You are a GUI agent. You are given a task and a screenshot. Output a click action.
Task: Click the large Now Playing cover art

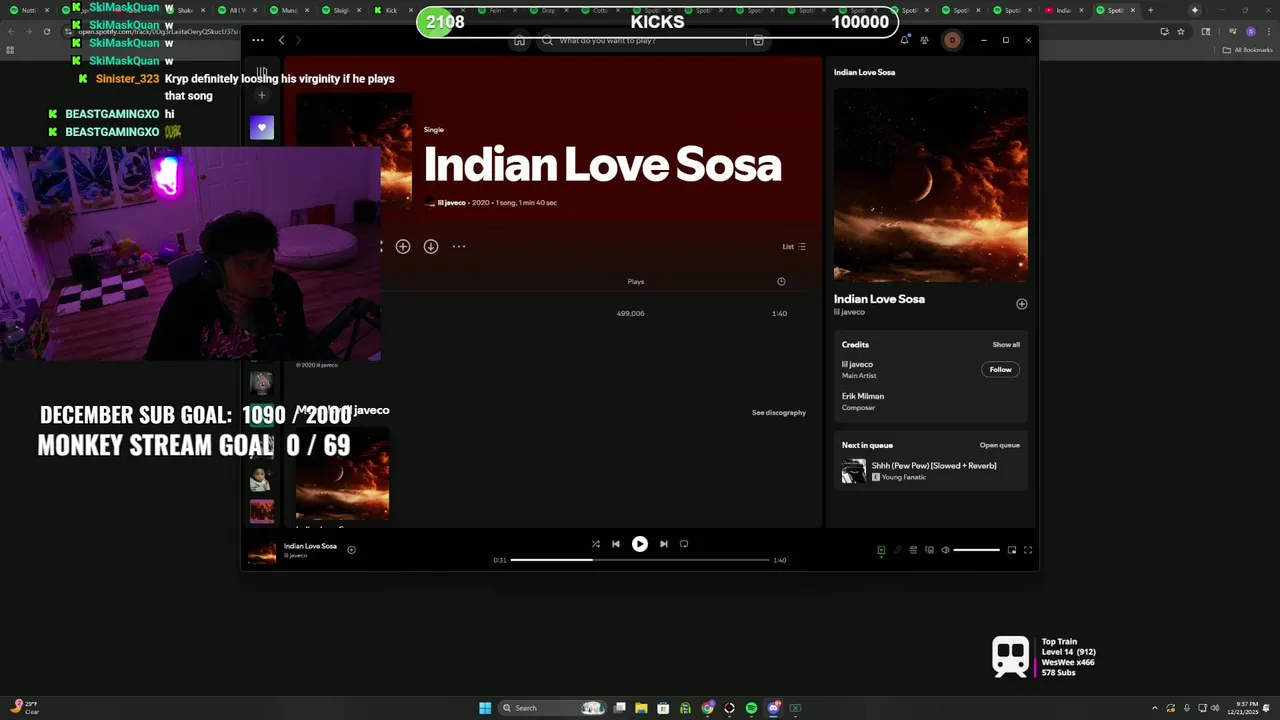point(931,185)
